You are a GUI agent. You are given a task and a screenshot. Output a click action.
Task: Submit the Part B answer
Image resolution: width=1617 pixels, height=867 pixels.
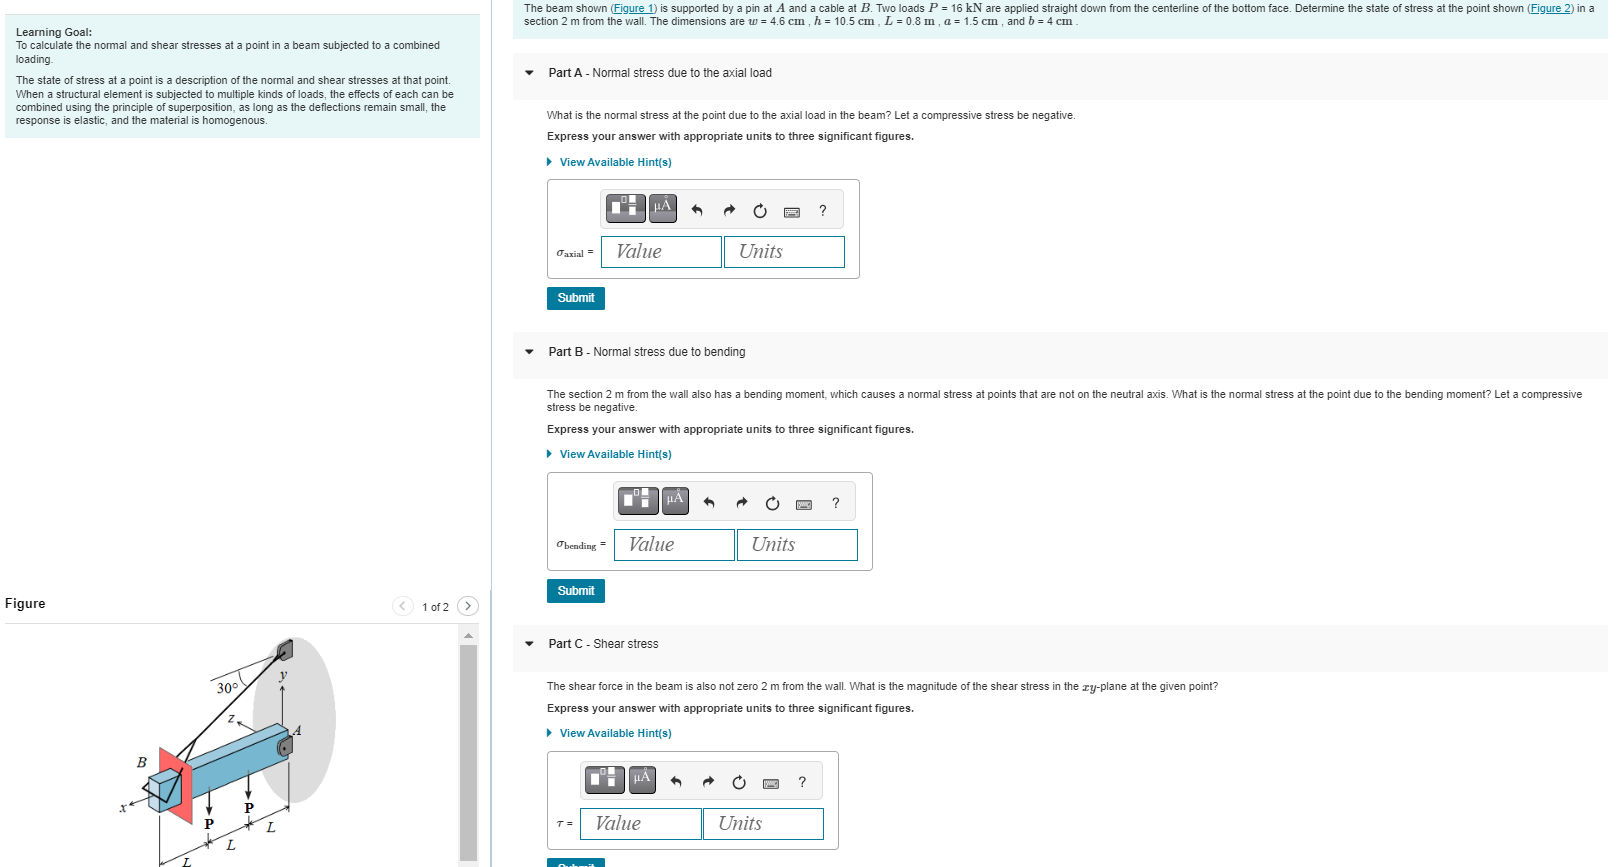[x=576, y=591]
